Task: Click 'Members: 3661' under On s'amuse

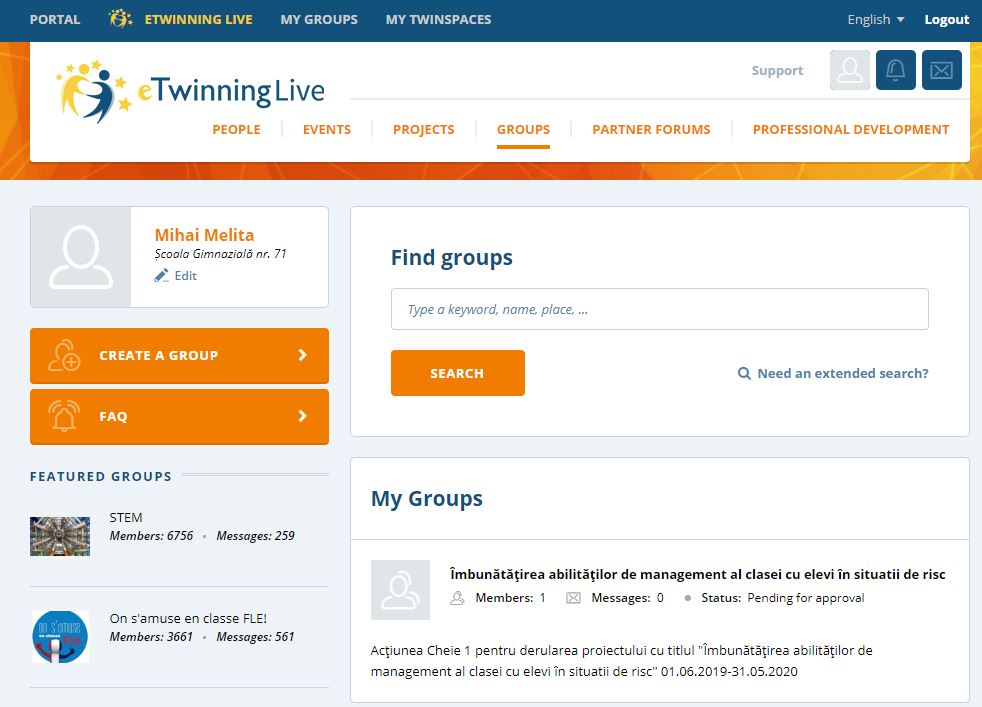Action: (152, 637)
